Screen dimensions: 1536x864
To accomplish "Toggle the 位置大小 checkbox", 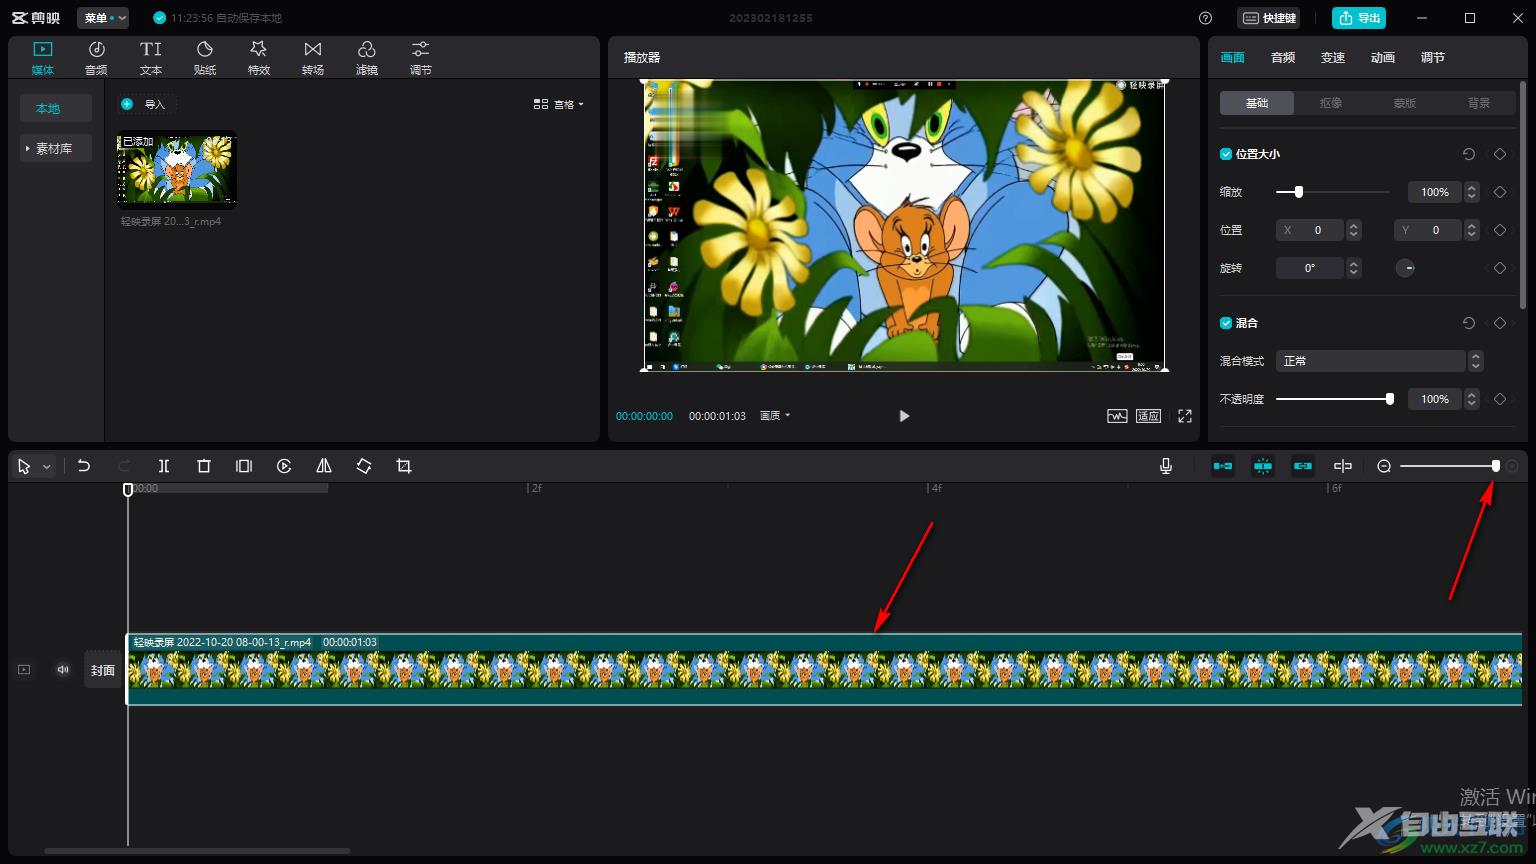I will [x=1226, y=154].
